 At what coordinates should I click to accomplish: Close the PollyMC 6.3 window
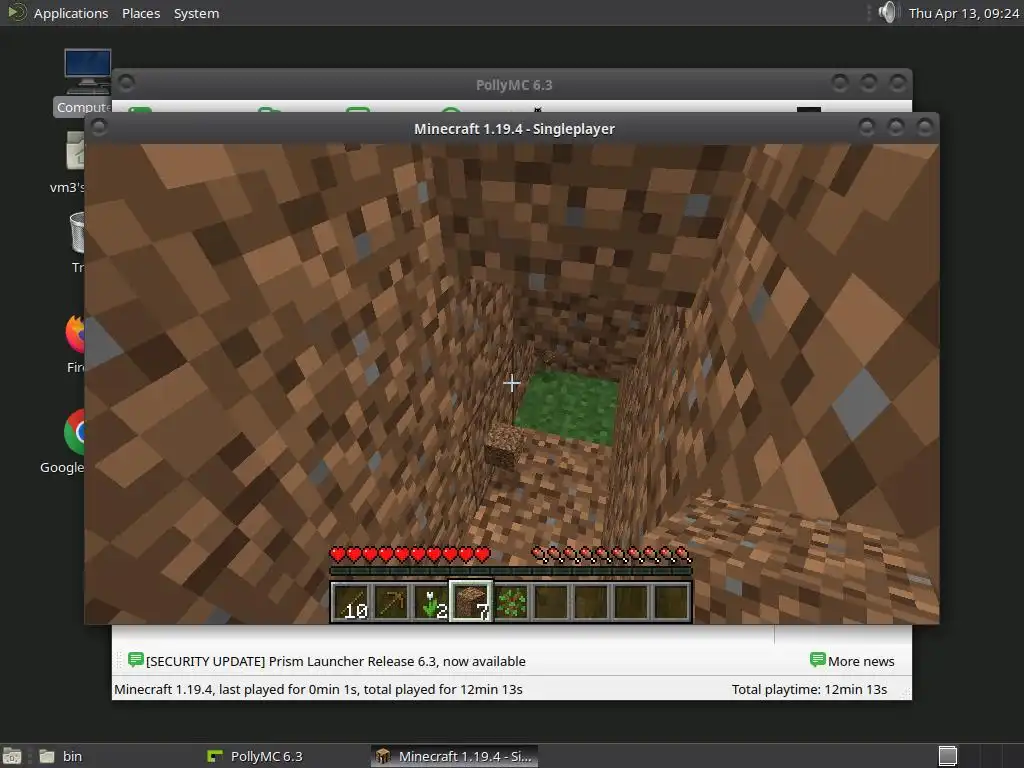pyautogui.click(x=897, y=83)
